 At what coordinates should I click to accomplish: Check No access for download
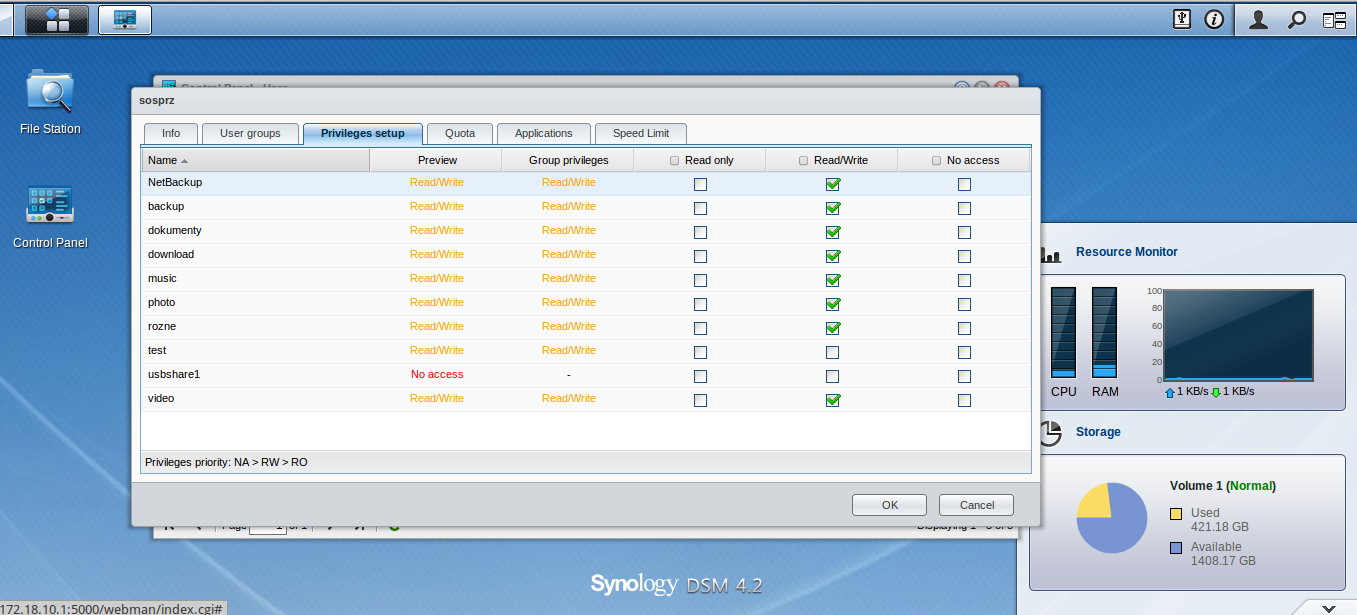point(964,256)
